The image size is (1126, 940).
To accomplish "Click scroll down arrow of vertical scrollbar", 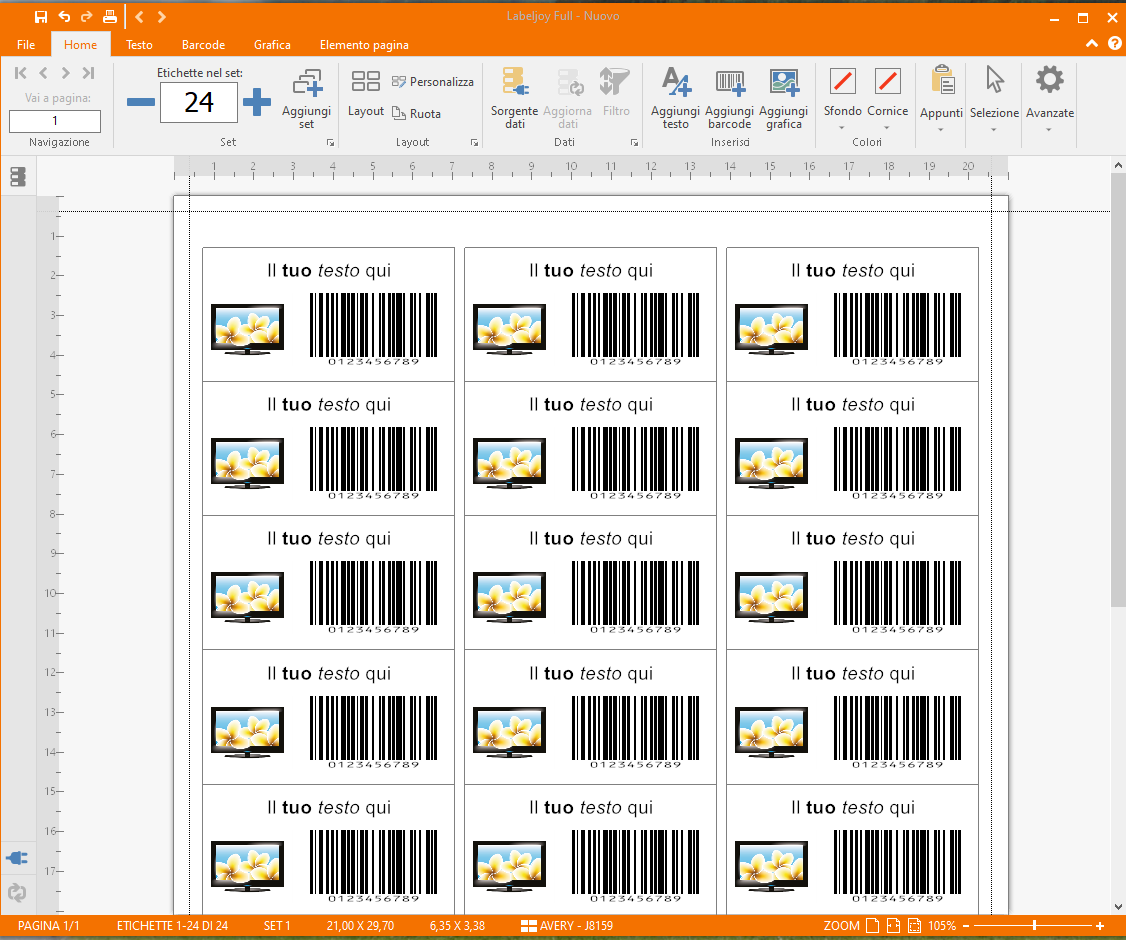I will (x=1117, y=907).
